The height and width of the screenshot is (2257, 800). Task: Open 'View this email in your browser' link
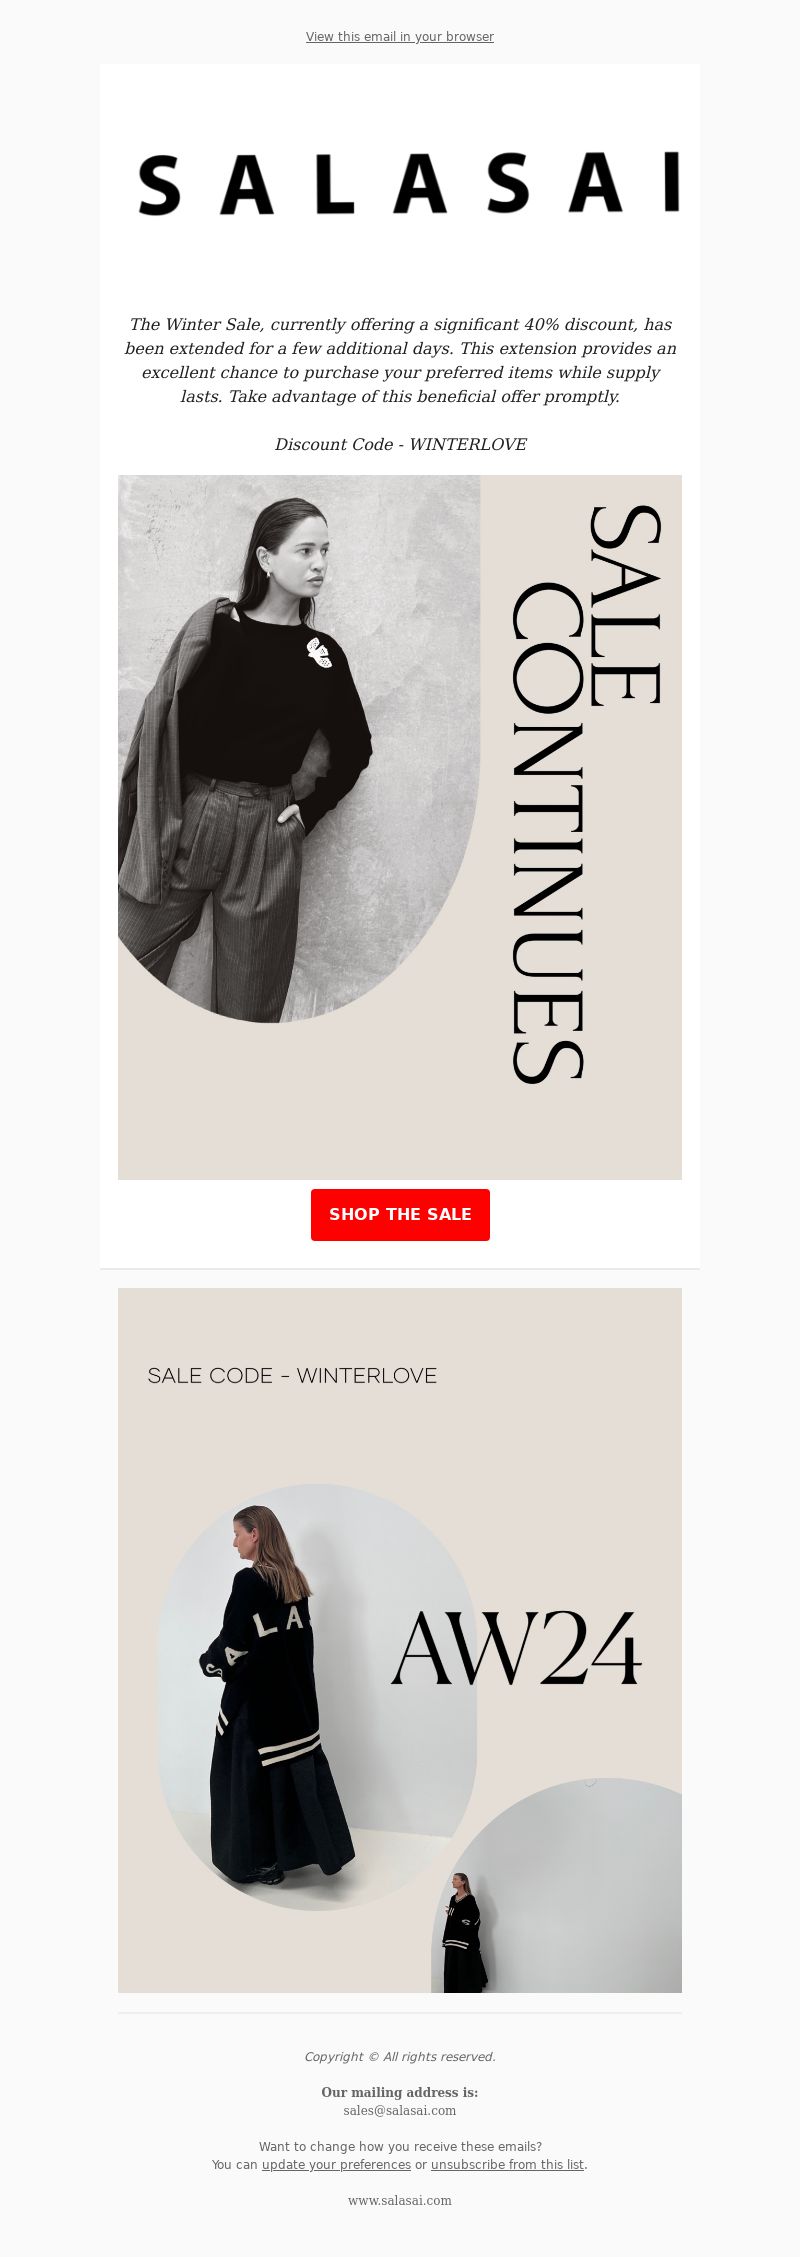point(400,37)
